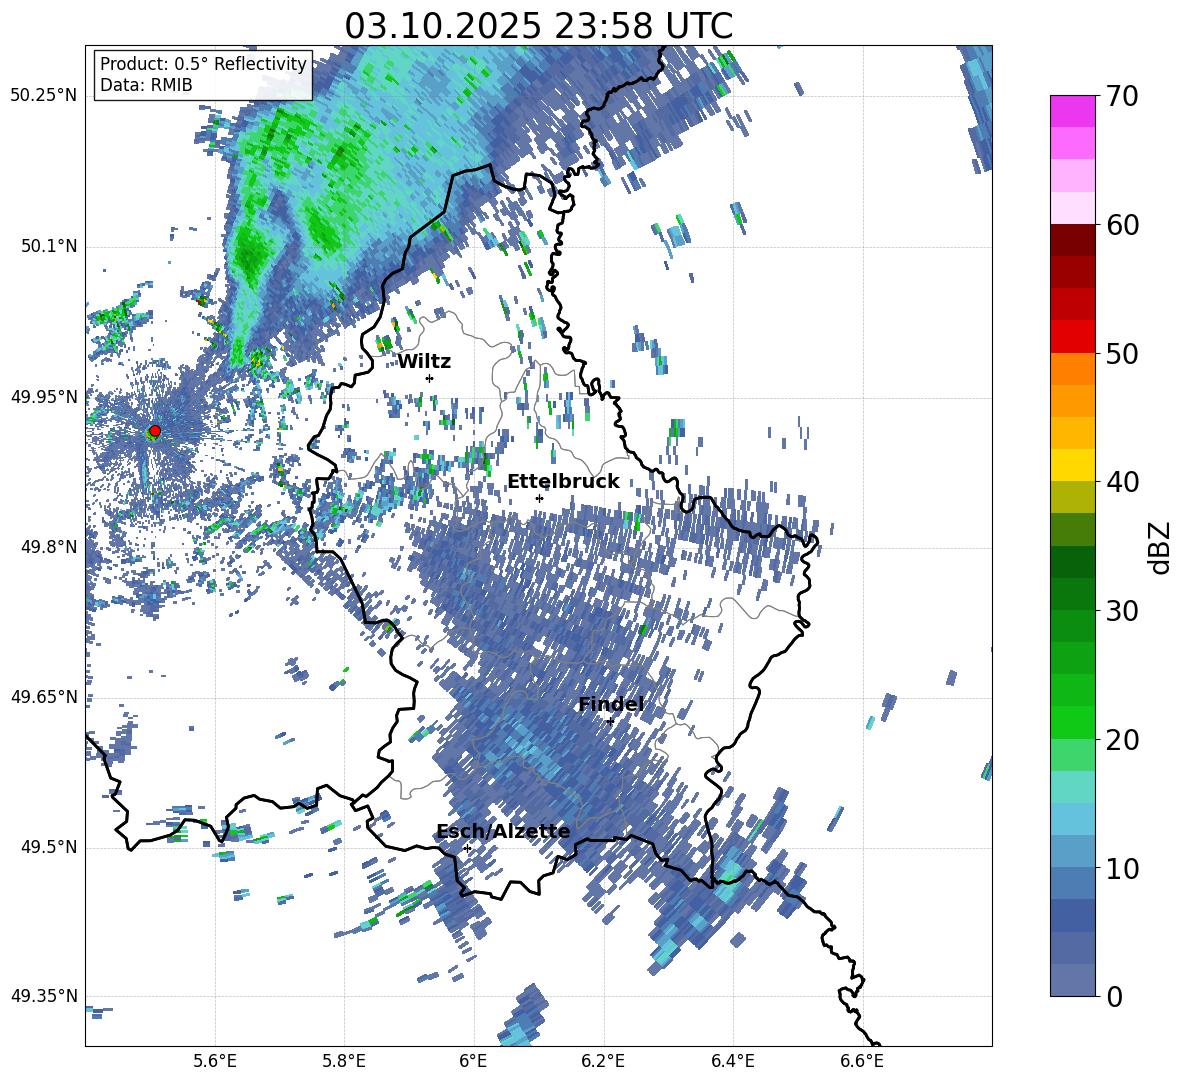Viewport: 1184px width, 1081px height.
Task: Click the 30 value on colorbar
Action: (1122, 611)
